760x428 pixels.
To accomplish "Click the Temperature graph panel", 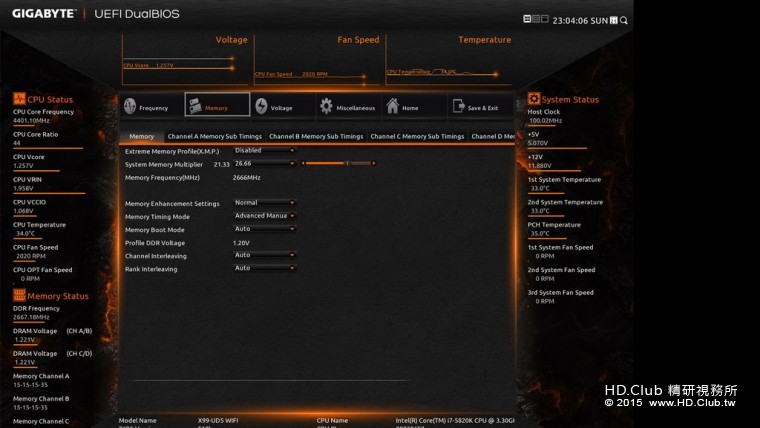I will click(x=449, y=61).
